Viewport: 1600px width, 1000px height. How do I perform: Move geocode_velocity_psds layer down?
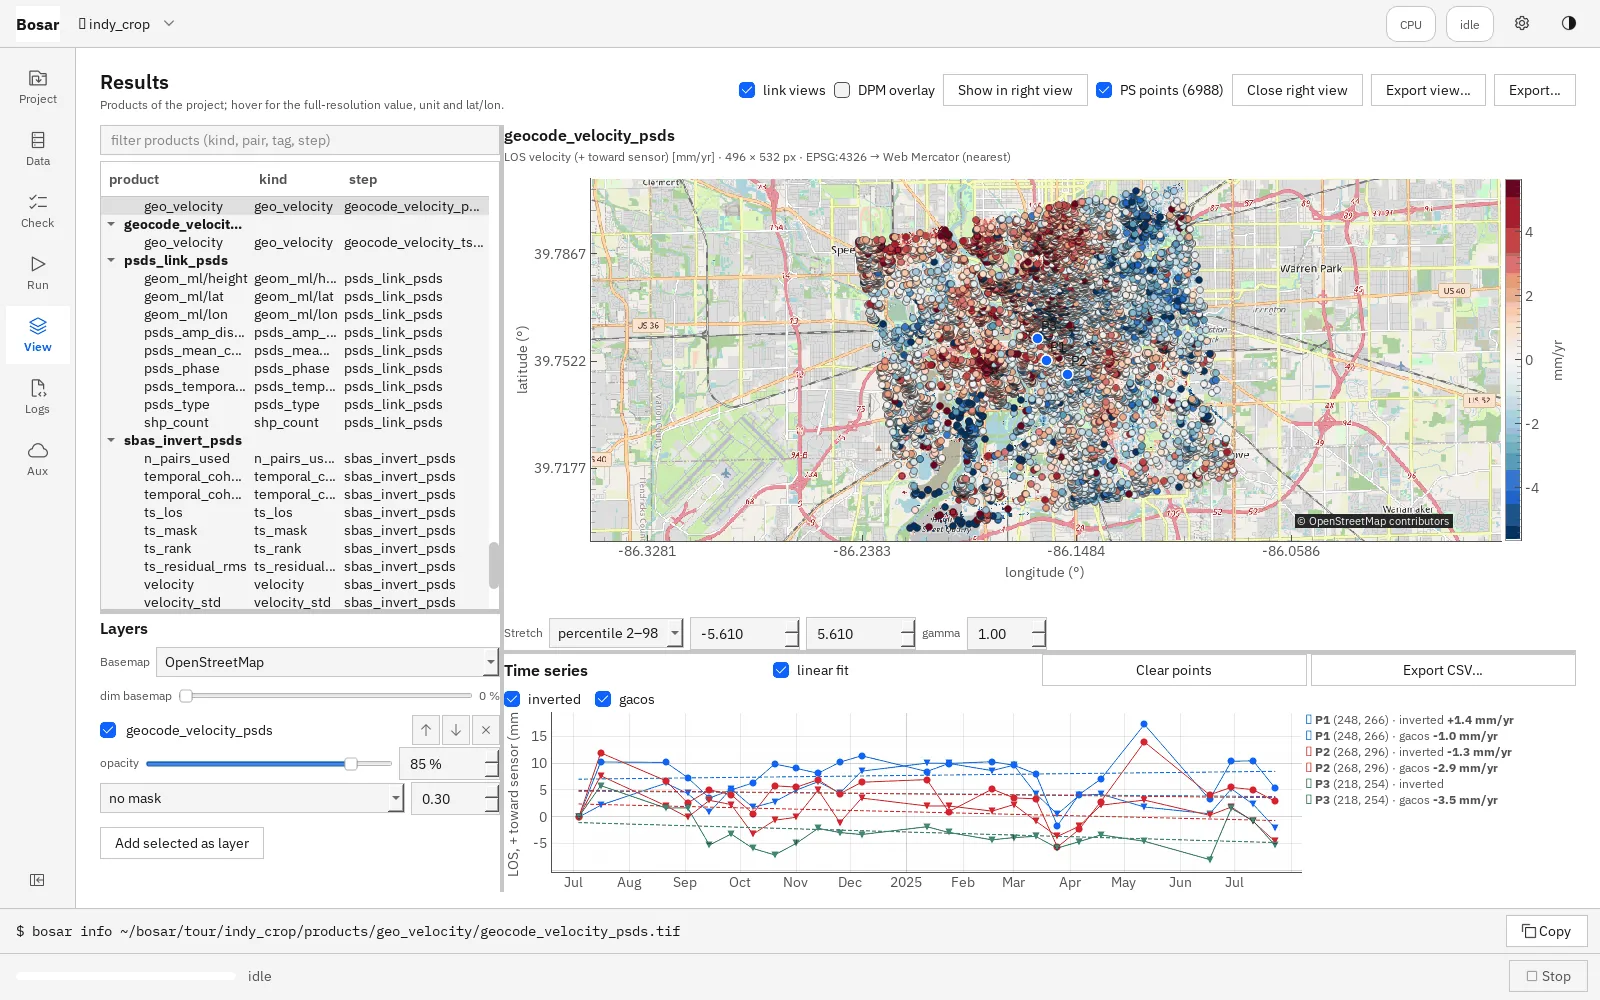tap(456, 730)
